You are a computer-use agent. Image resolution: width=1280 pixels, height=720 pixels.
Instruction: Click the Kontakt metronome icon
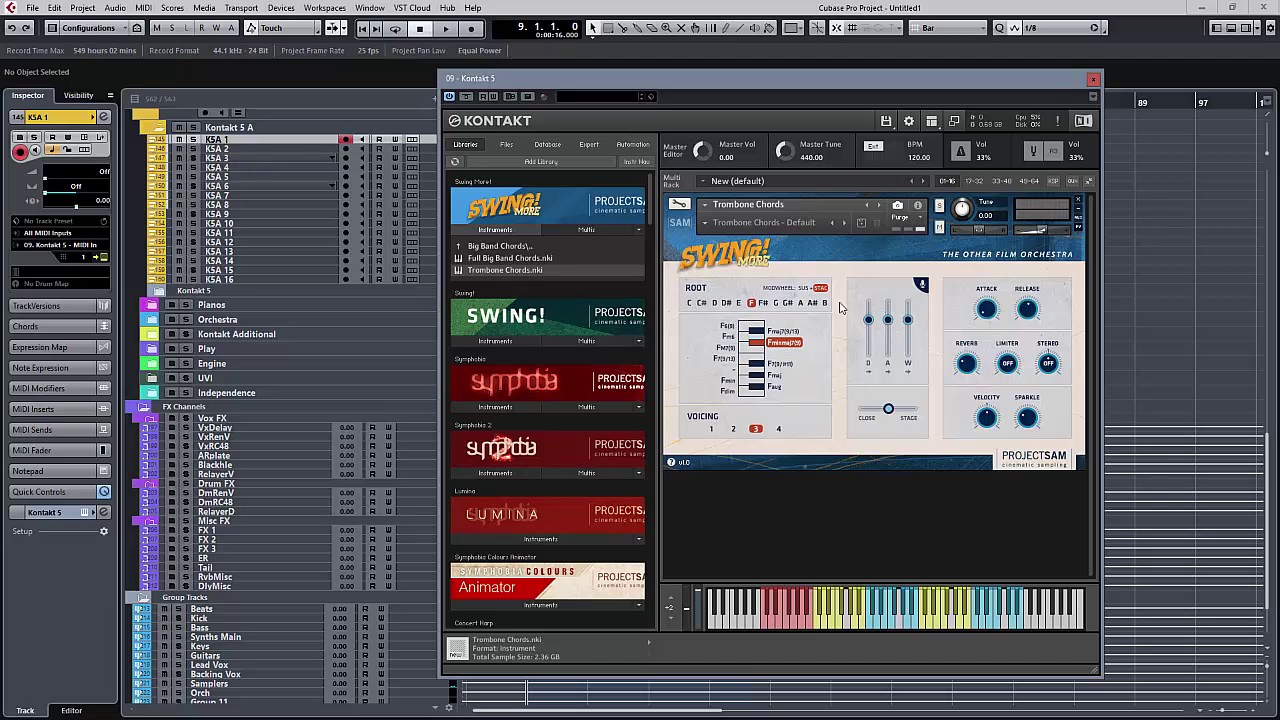pyautogui.click(x=960, y=151)
